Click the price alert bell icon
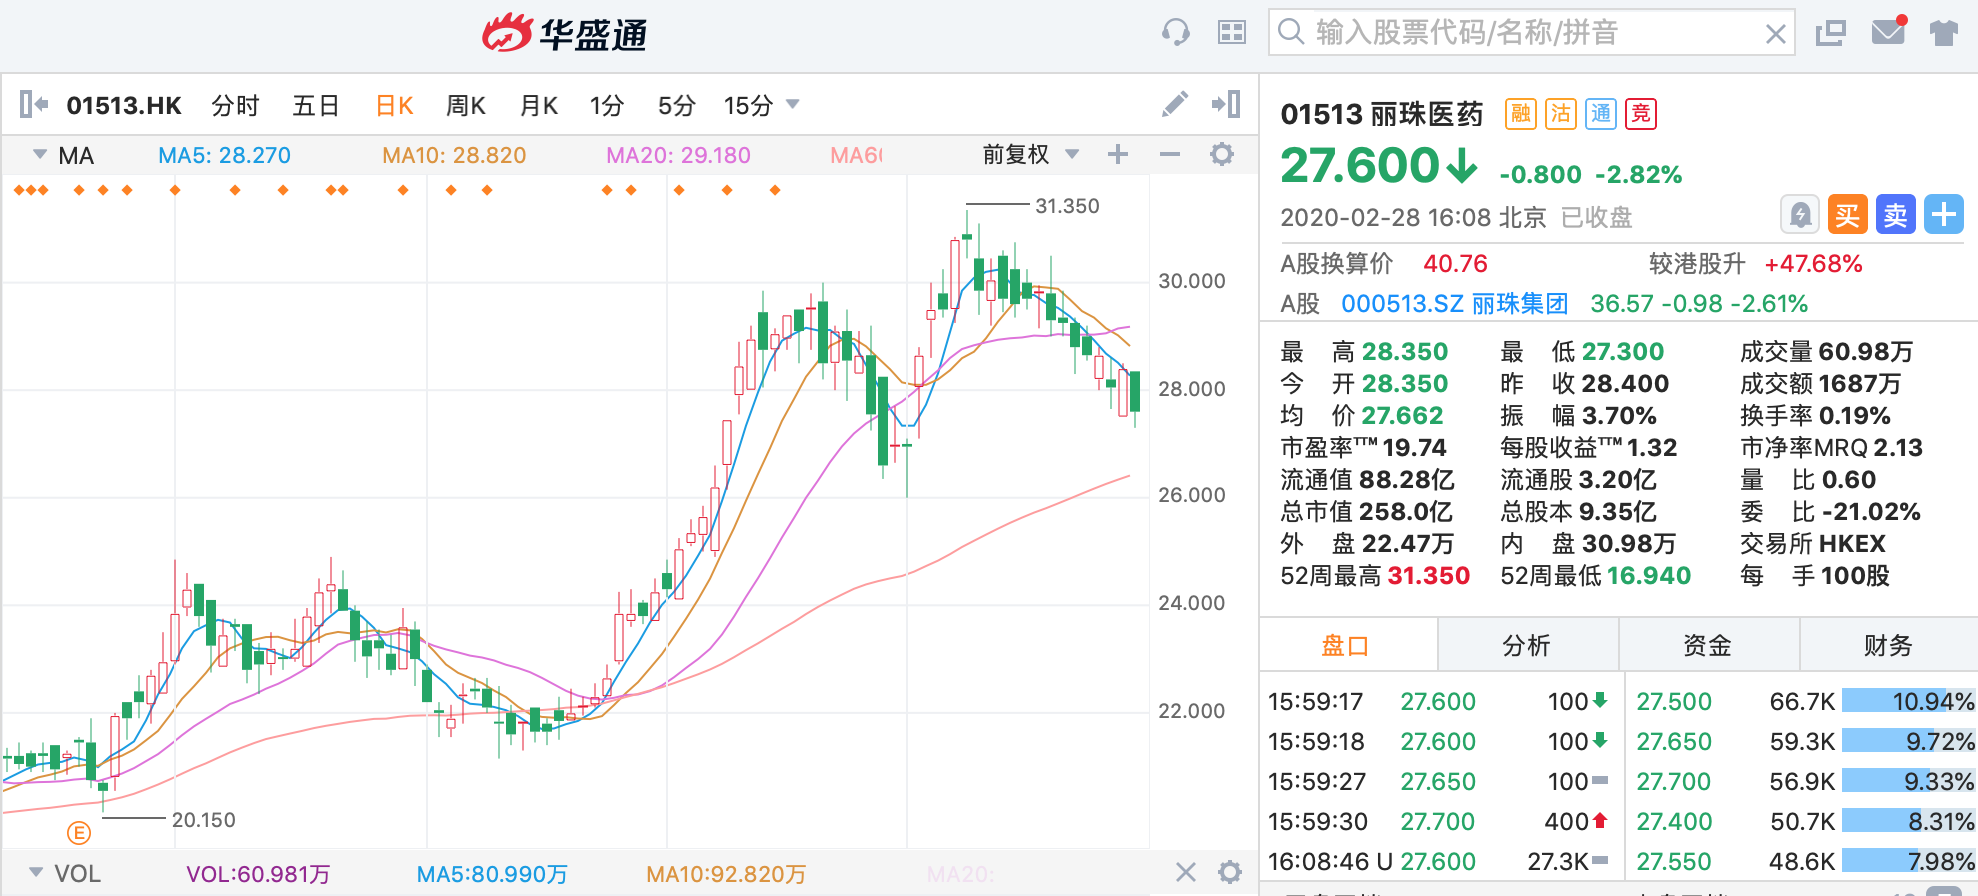 1800,215
